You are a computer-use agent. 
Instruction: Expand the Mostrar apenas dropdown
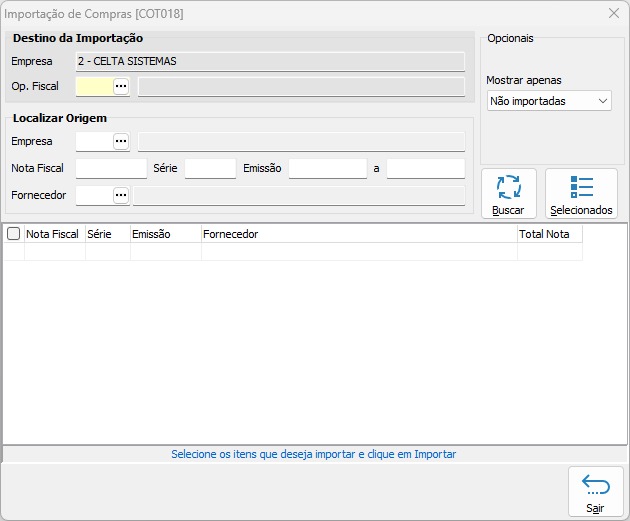tap(549, 101)
